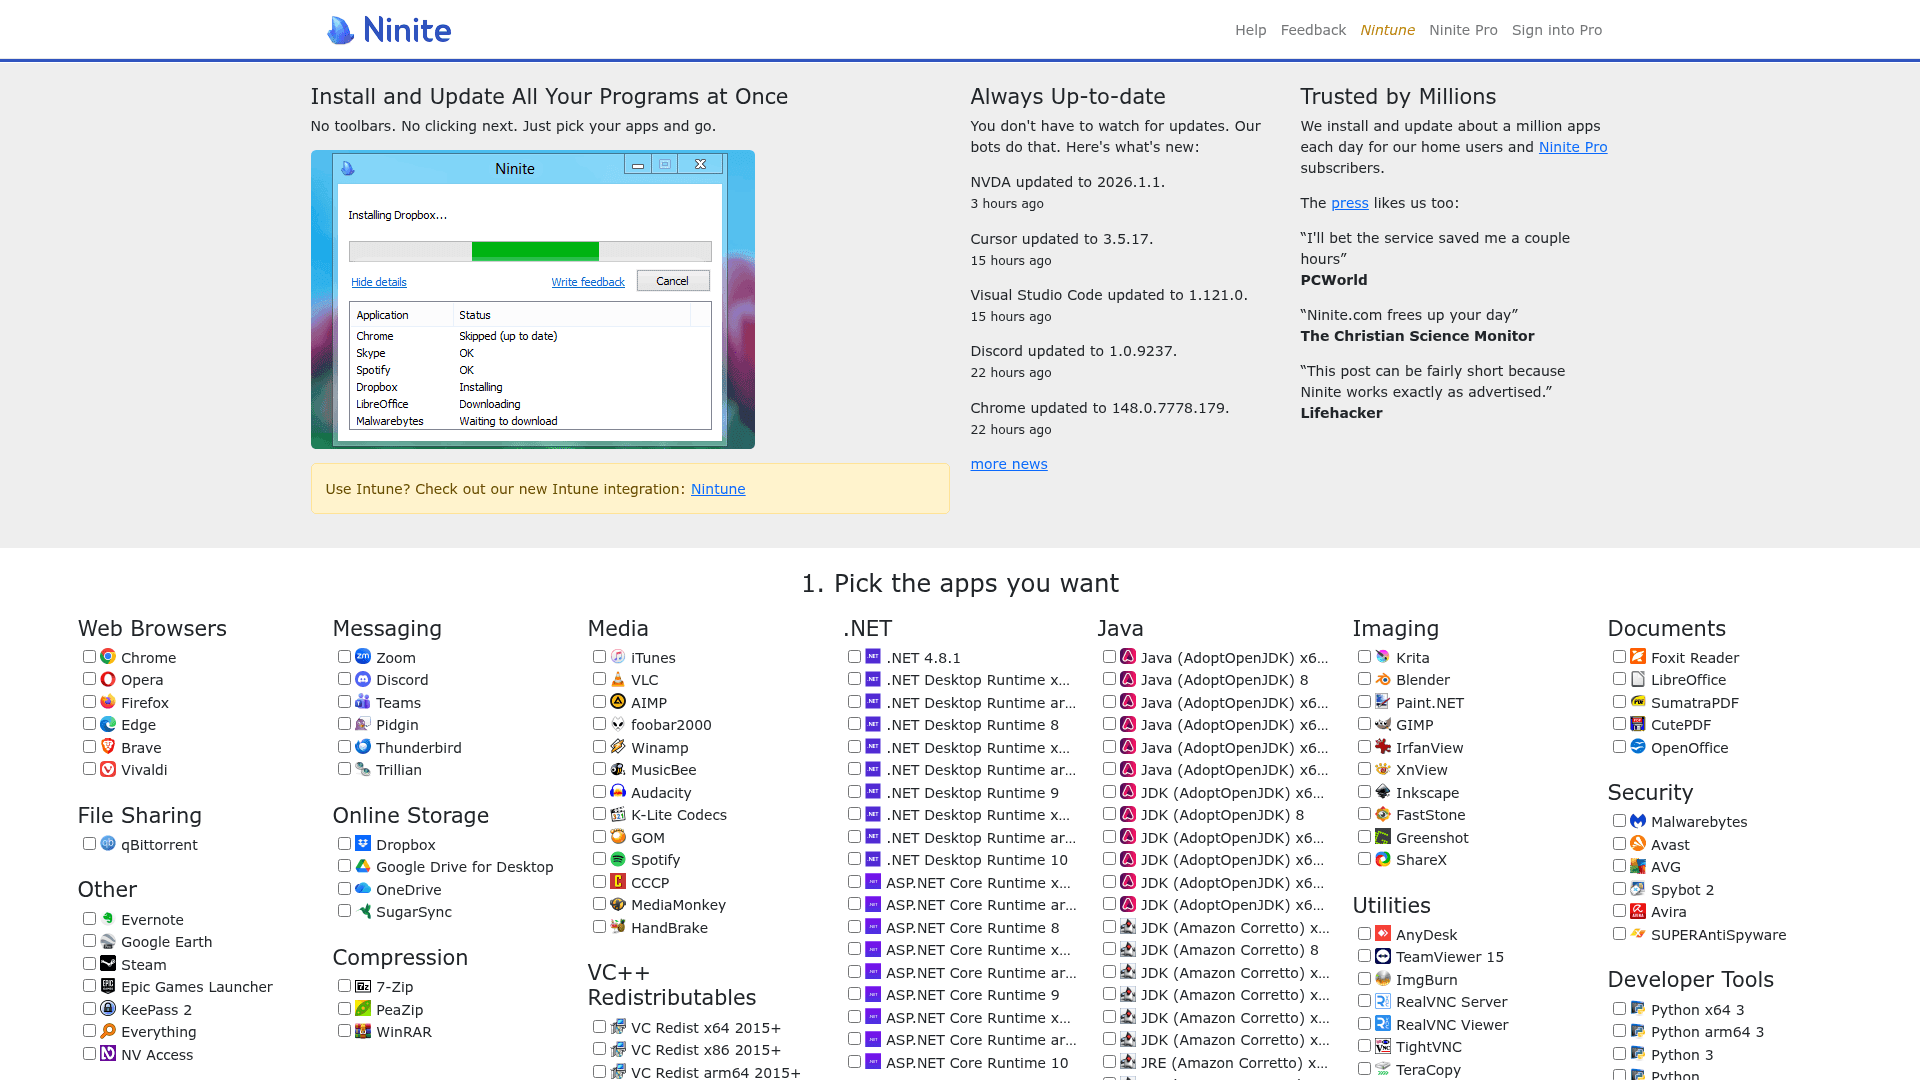The width and height of the screenshot is (1920, 1080).
Task: Click the AnyDesk icon
Action: (1383, 934)
